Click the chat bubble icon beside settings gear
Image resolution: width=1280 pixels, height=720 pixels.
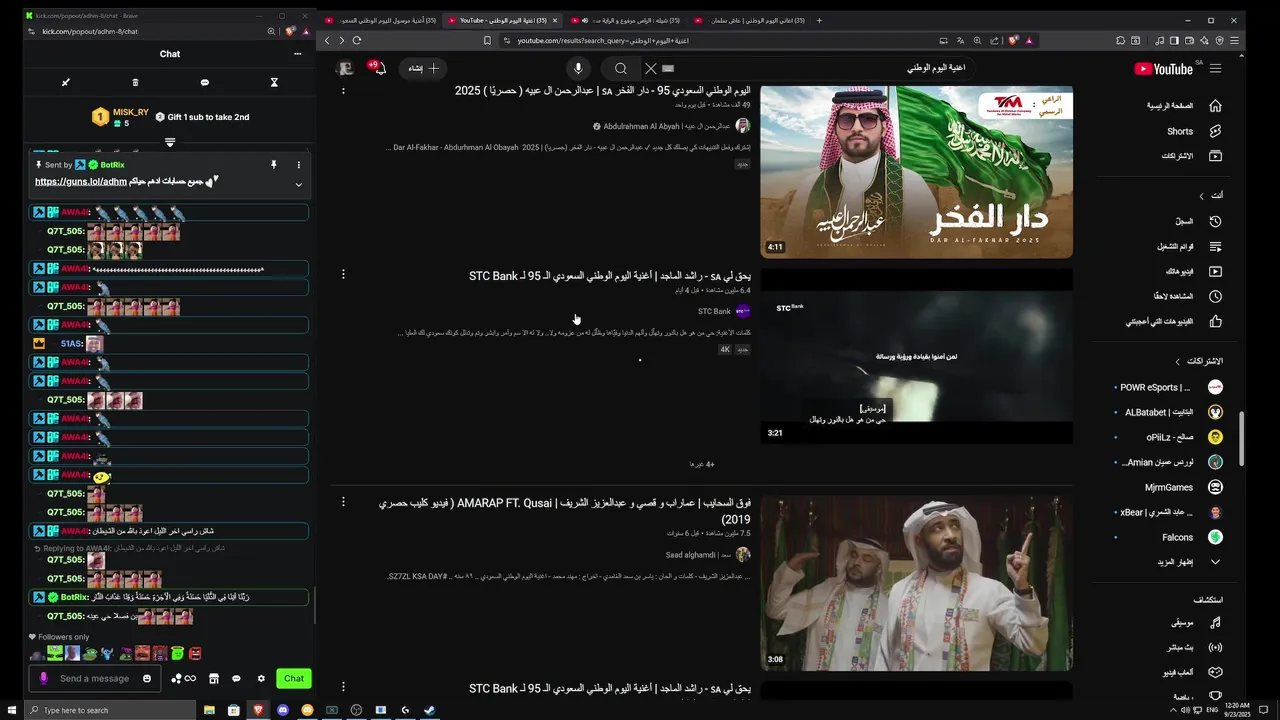point(236,678)
